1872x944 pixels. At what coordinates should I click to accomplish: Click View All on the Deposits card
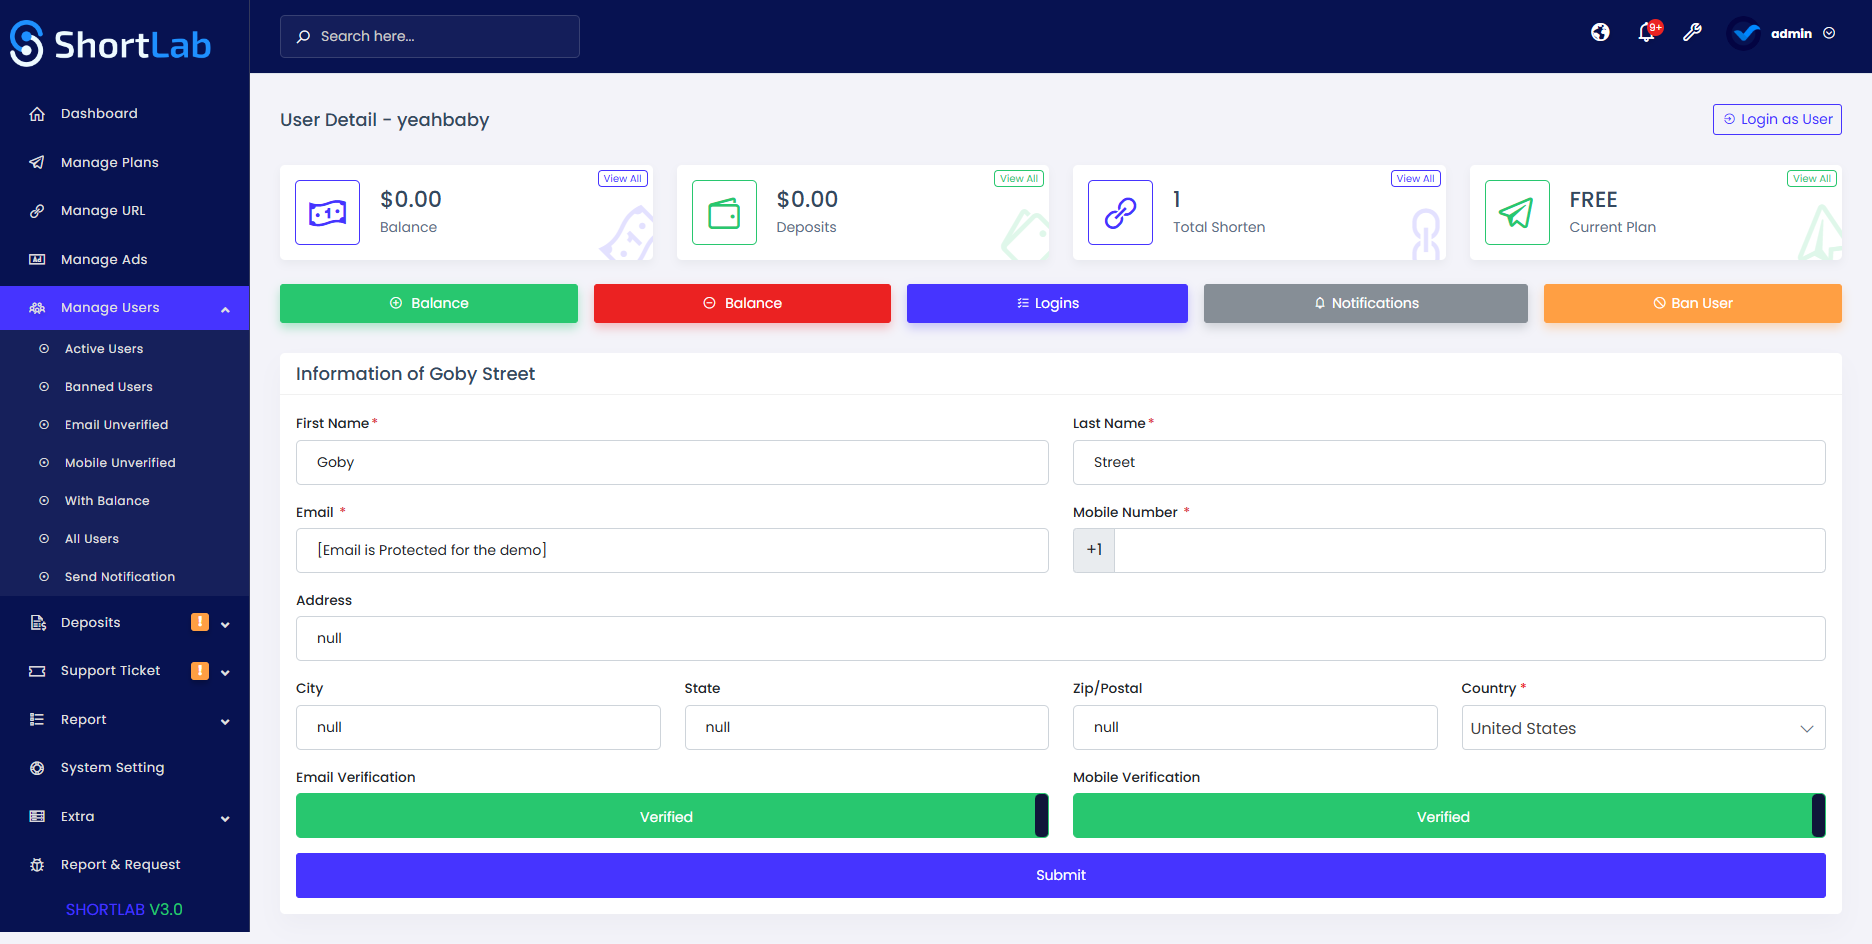(1018, 178)
